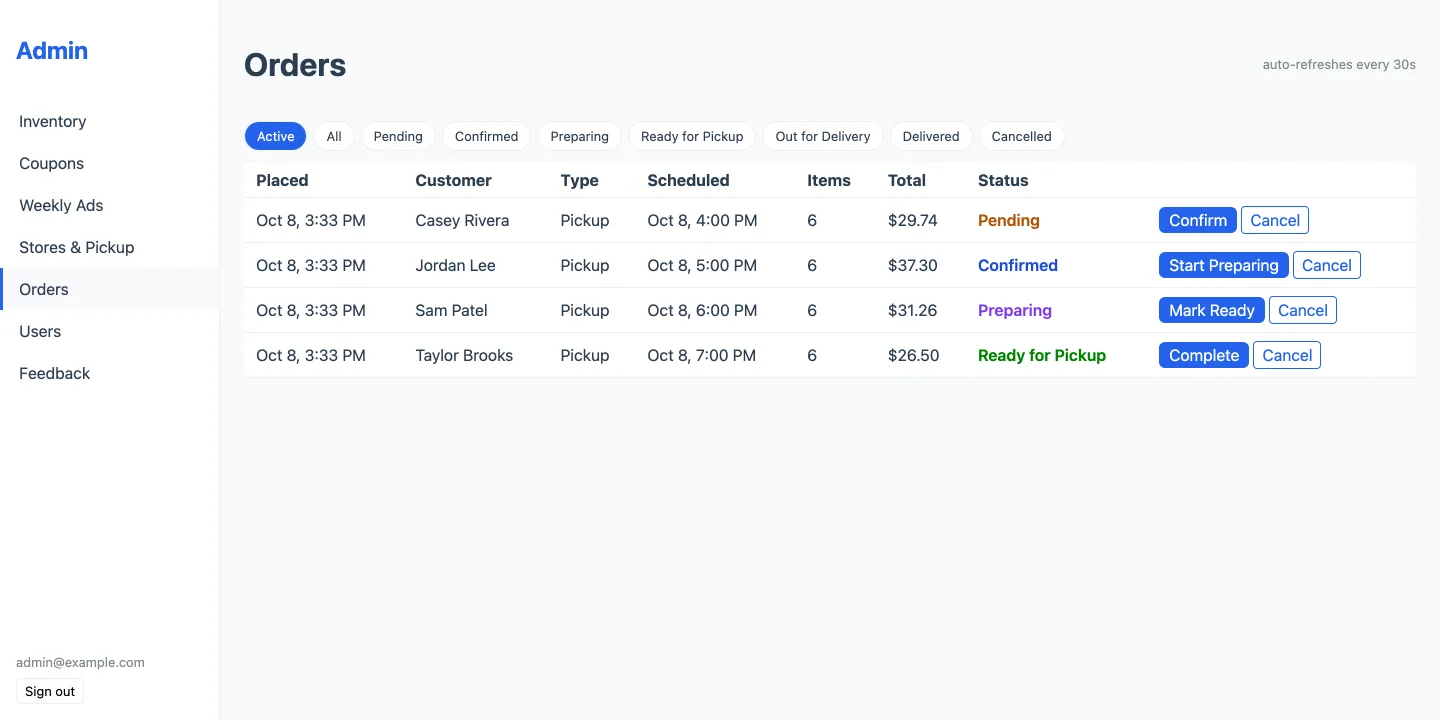
Task: Go to Coupons in the sidebar
Action: 109,163
